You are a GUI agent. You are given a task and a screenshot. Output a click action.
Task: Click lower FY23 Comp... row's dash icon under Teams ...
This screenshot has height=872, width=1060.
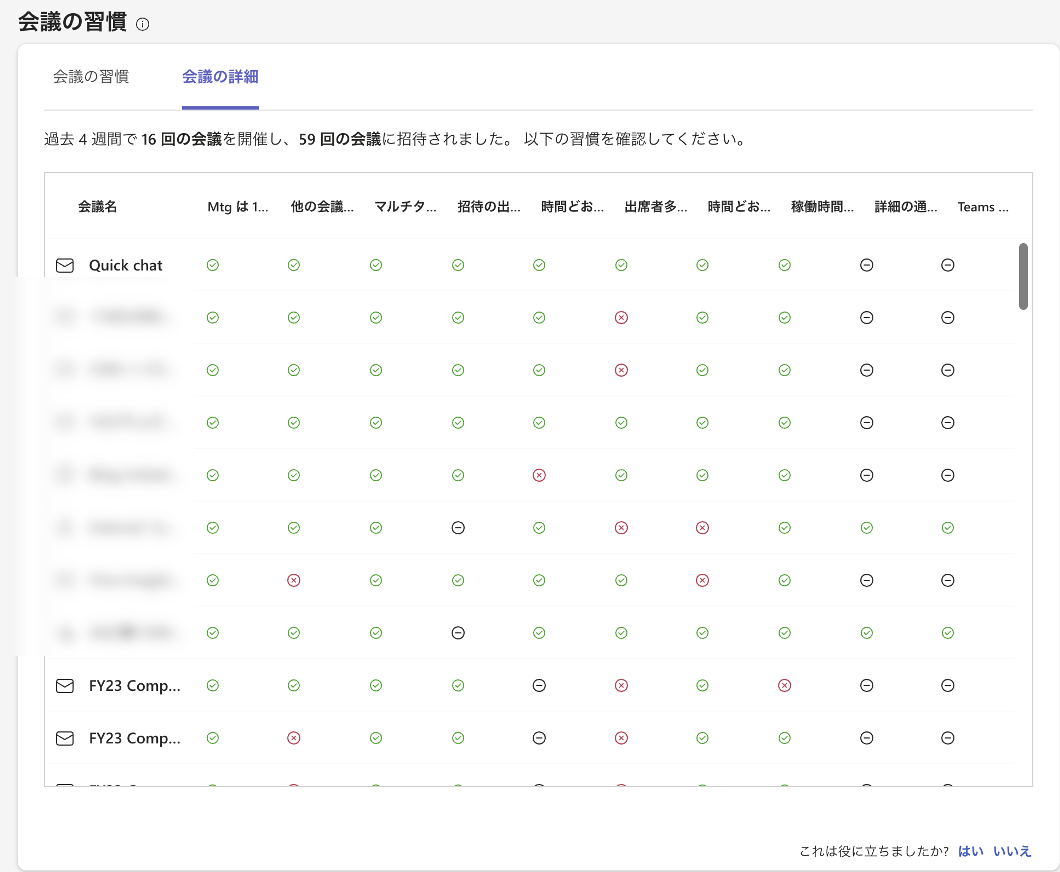click(x=948, y=738)
